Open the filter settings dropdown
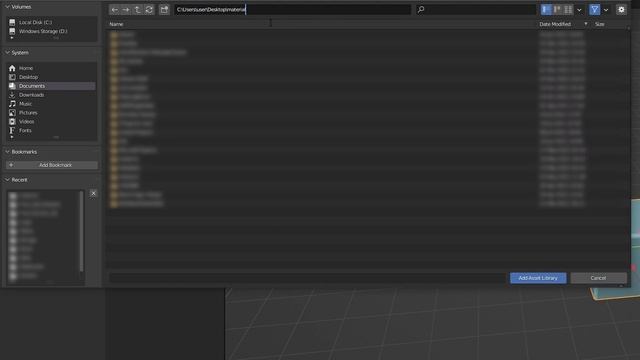The image size is (640, 360). pyautogui.click(x=606, y=10)
